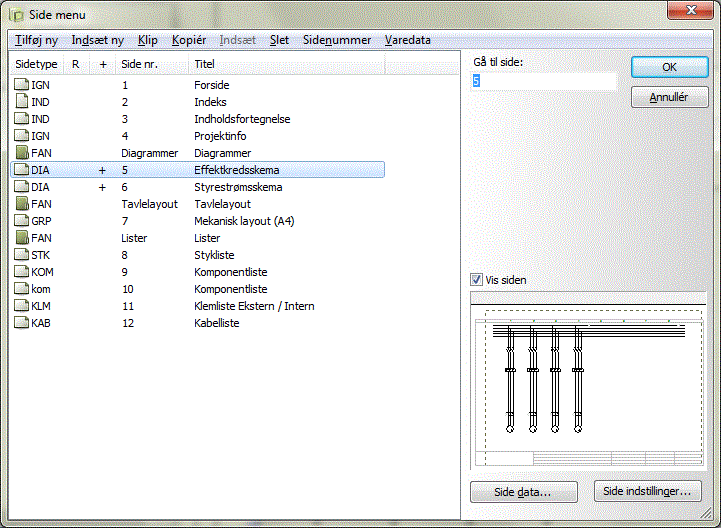
Task: Select the Projektinfo title text
Action: [220, 136]
